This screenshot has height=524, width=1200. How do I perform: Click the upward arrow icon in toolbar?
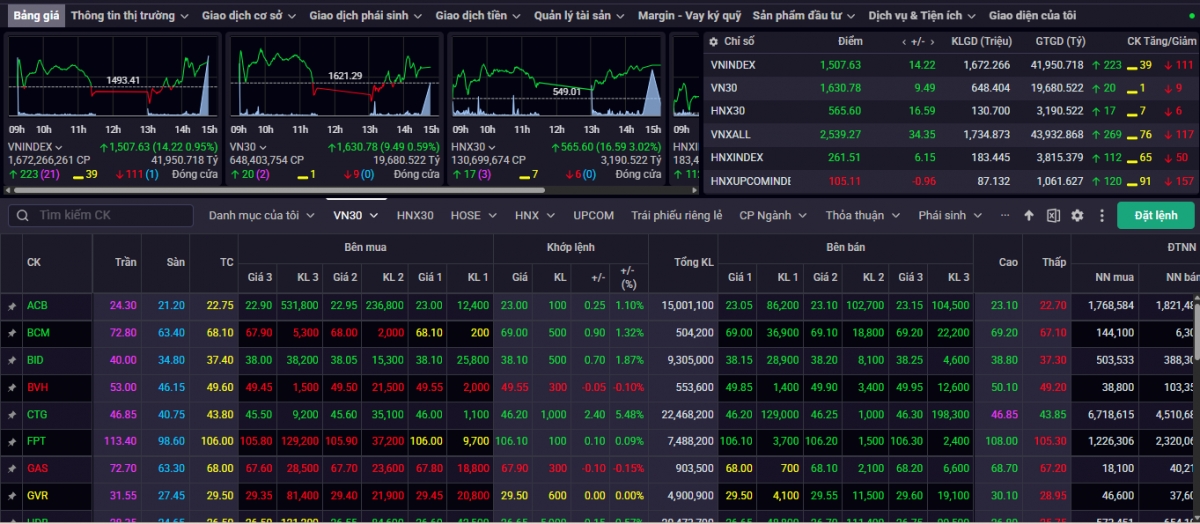click(1029, 215)
